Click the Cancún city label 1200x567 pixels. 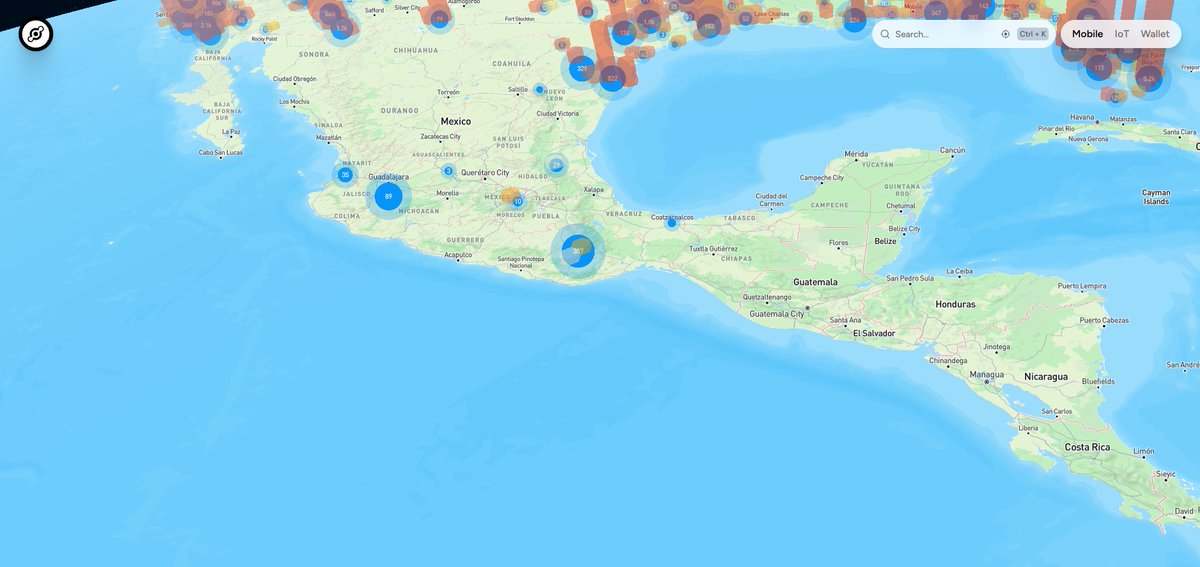point(952,150)
